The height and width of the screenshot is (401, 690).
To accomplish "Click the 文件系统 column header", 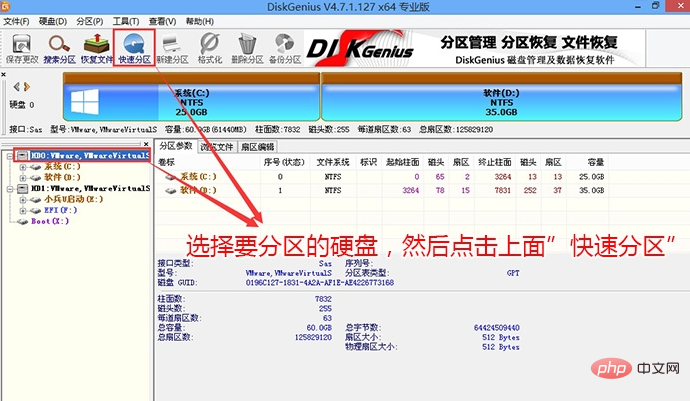I will [333, 162].
